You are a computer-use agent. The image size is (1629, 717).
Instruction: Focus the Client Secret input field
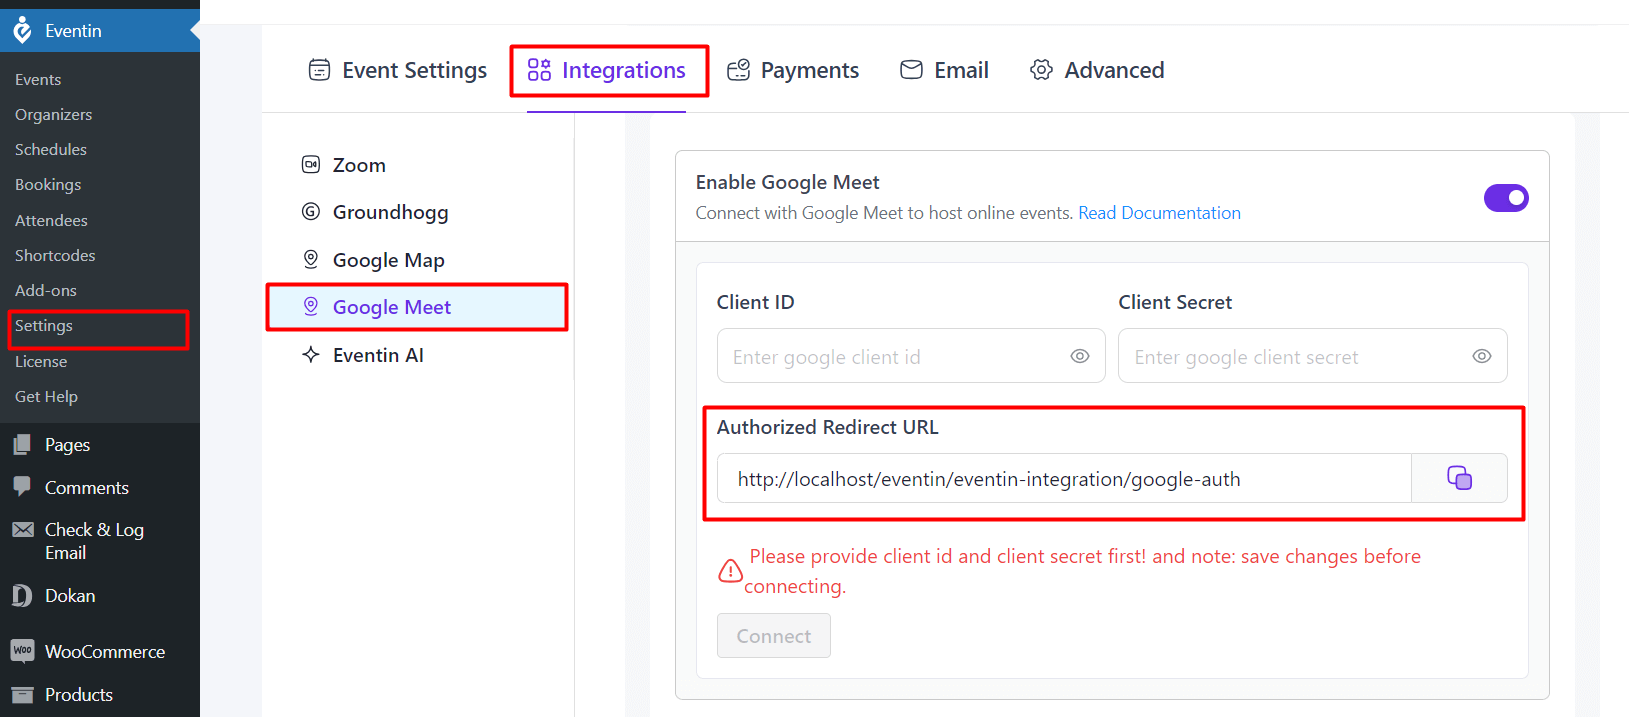(1312, 356)
